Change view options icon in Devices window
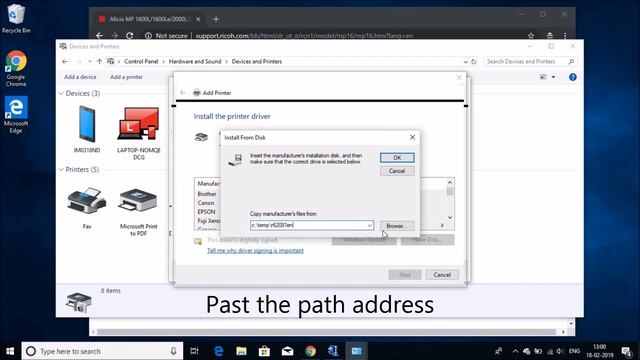 543,77
